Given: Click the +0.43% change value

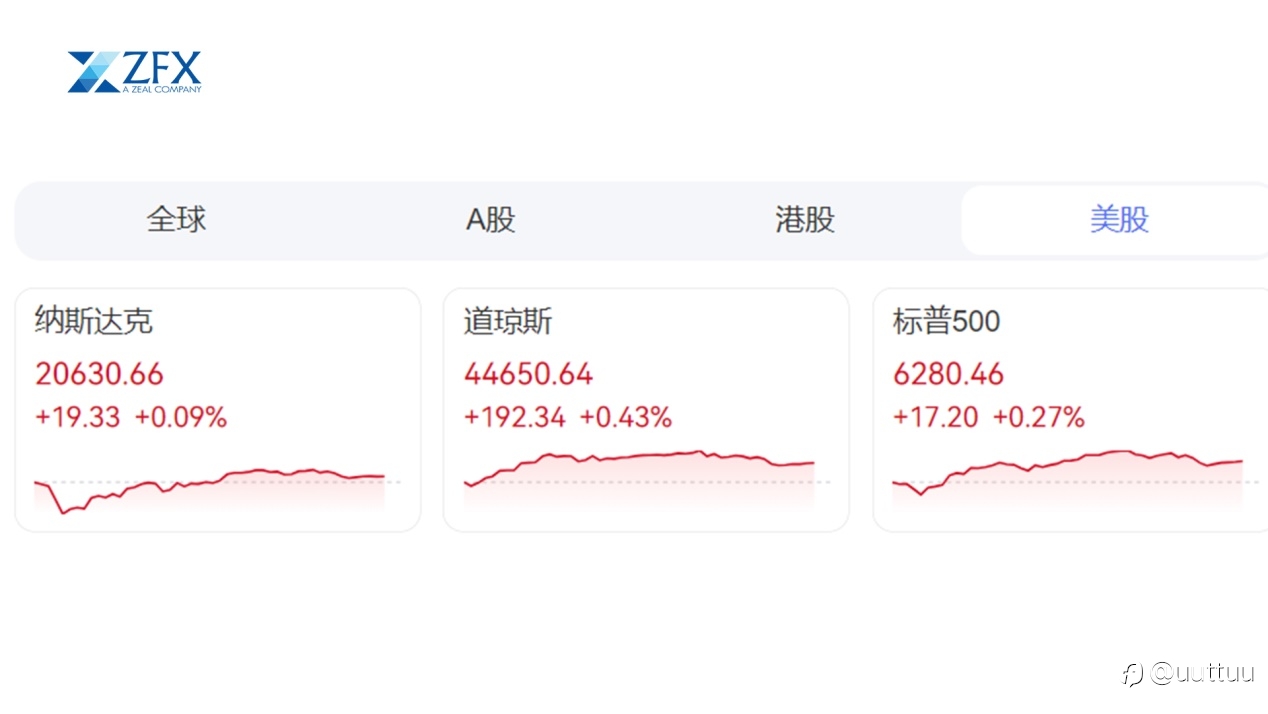Looking at the screenshot, I should 626,417.
